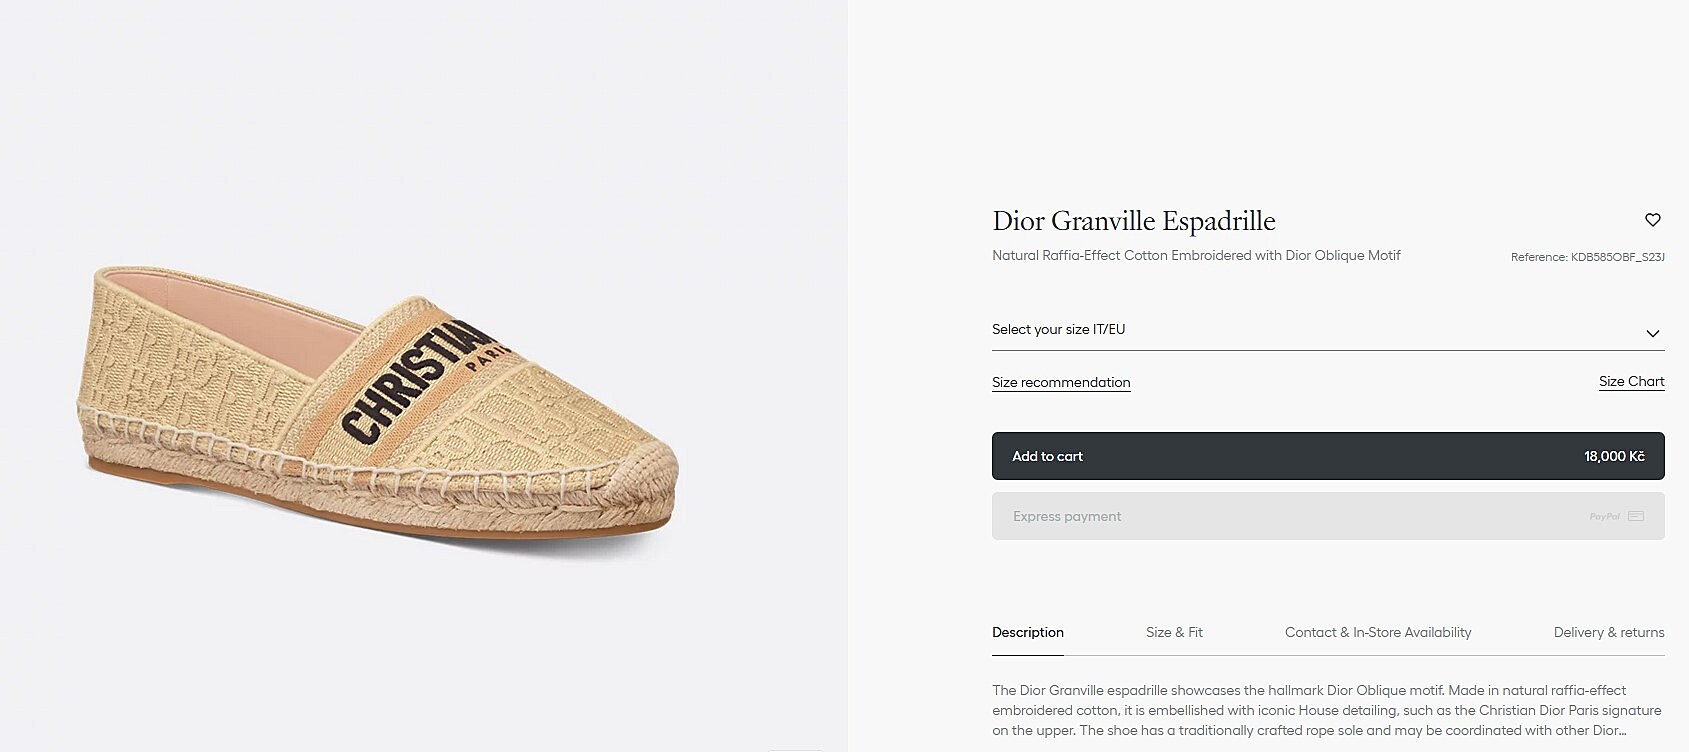Screen dimensions: 1689x752
Task: Switch to the Description tab
Action: pyautogui.click(x=1027, y=632)
